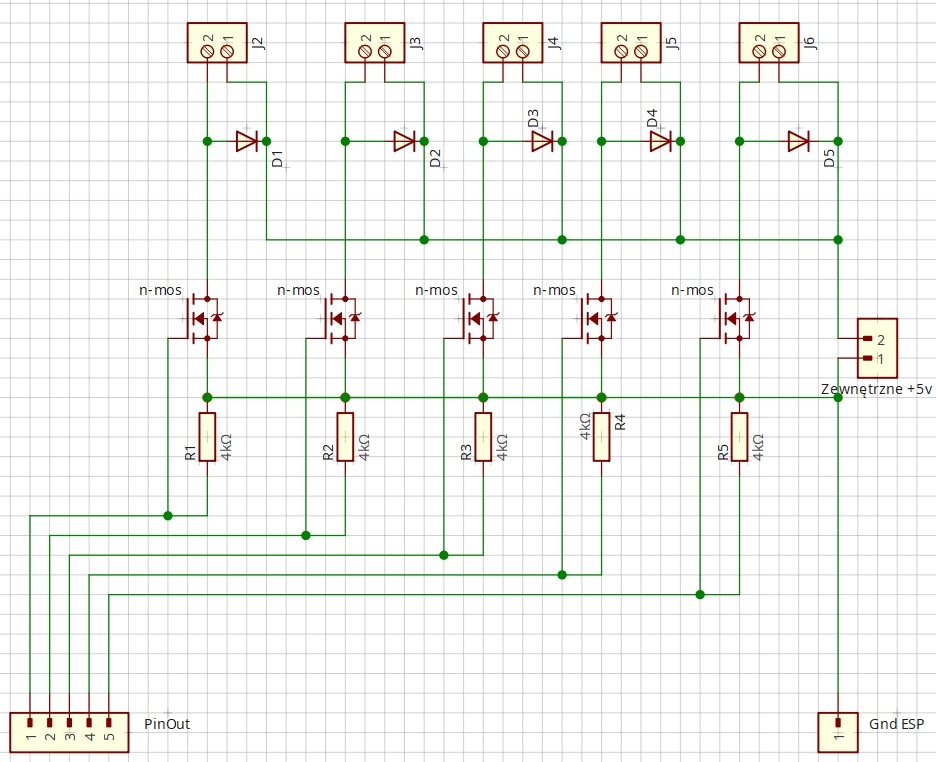Click pin 1 of the PinOut connector
The height and width of the screenshot is (762, 936).
30,722
